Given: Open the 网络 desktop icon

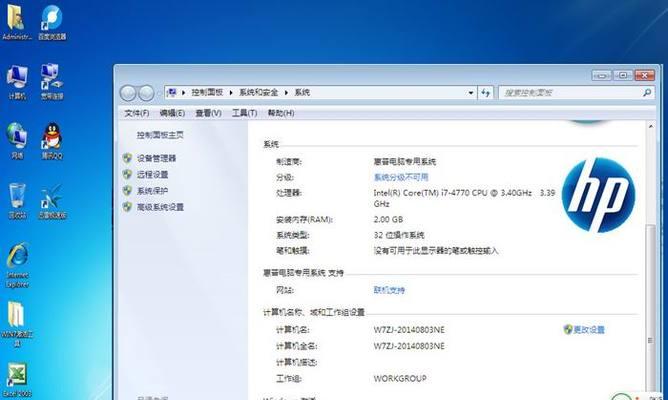Looking at the screenshot, I should click(17, 141).
